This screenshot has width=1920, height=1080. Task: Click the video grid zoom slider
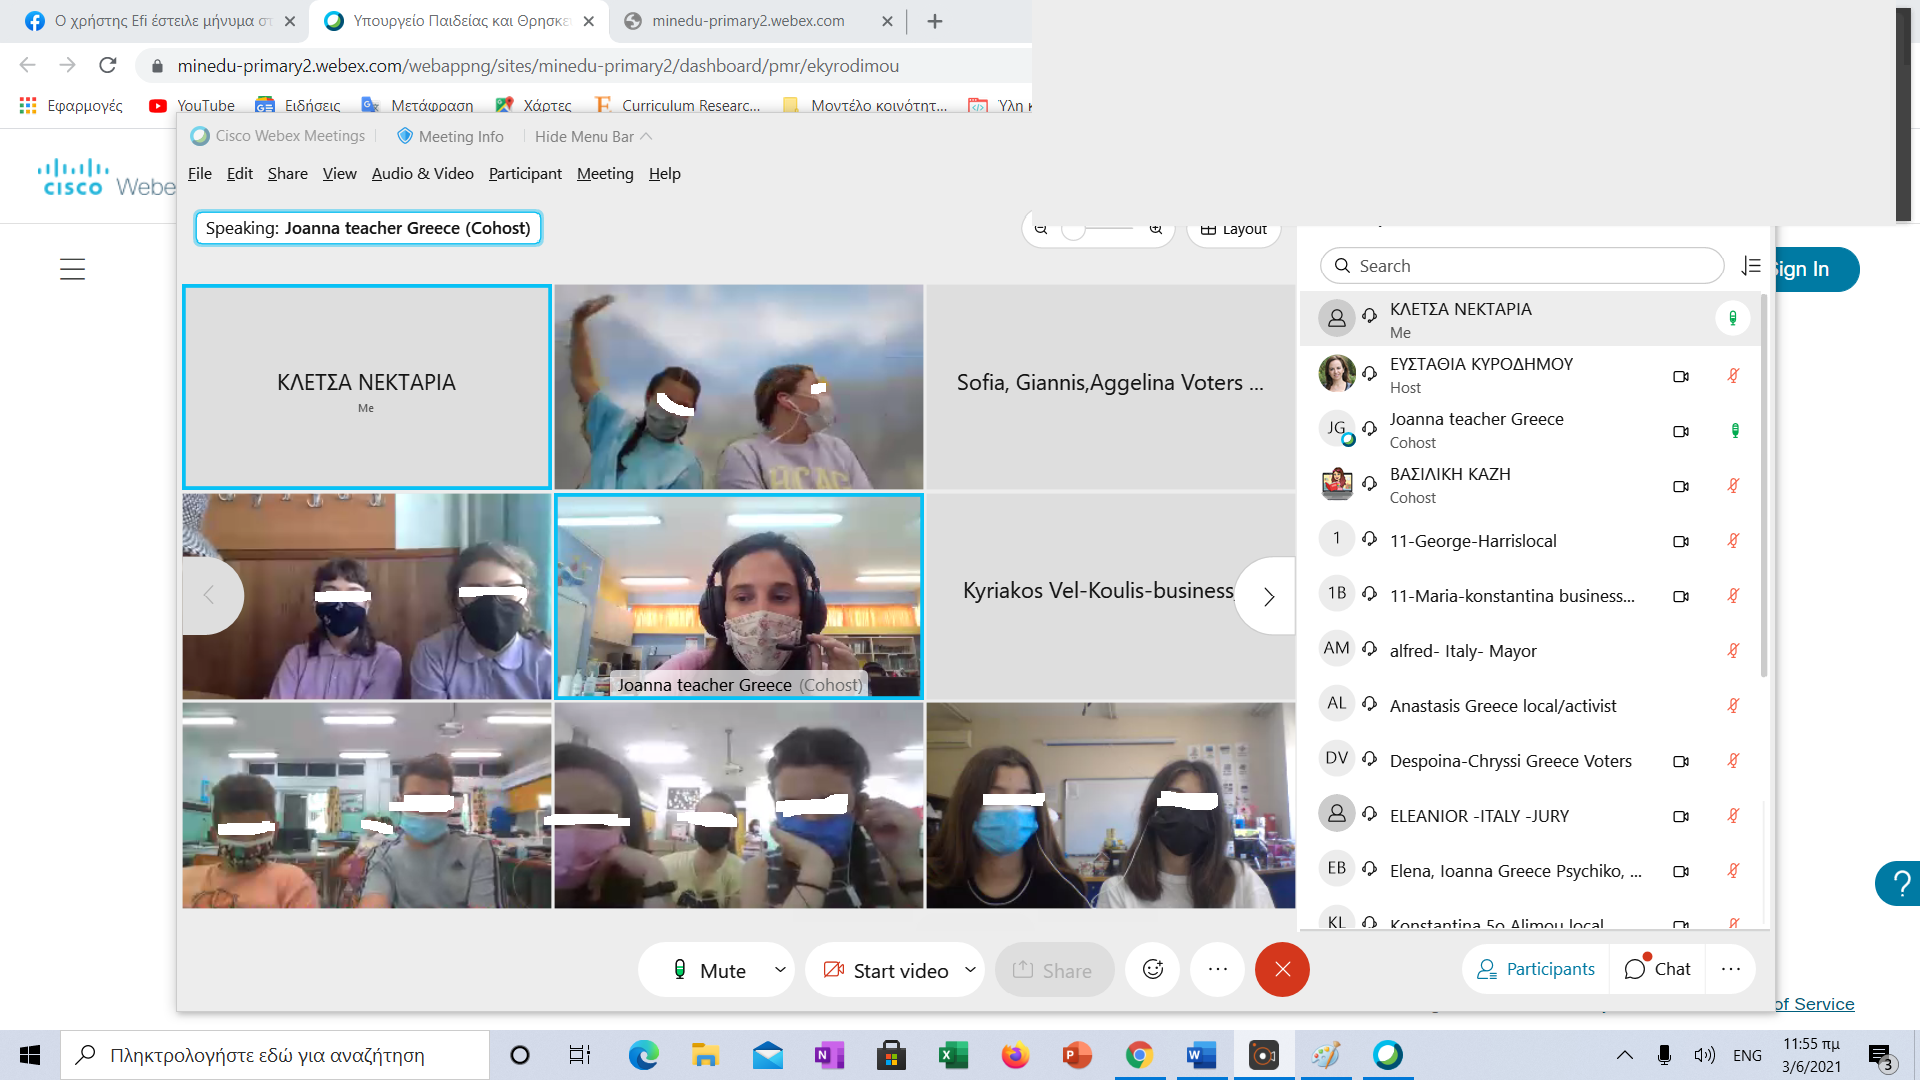tap(1098, 229)
